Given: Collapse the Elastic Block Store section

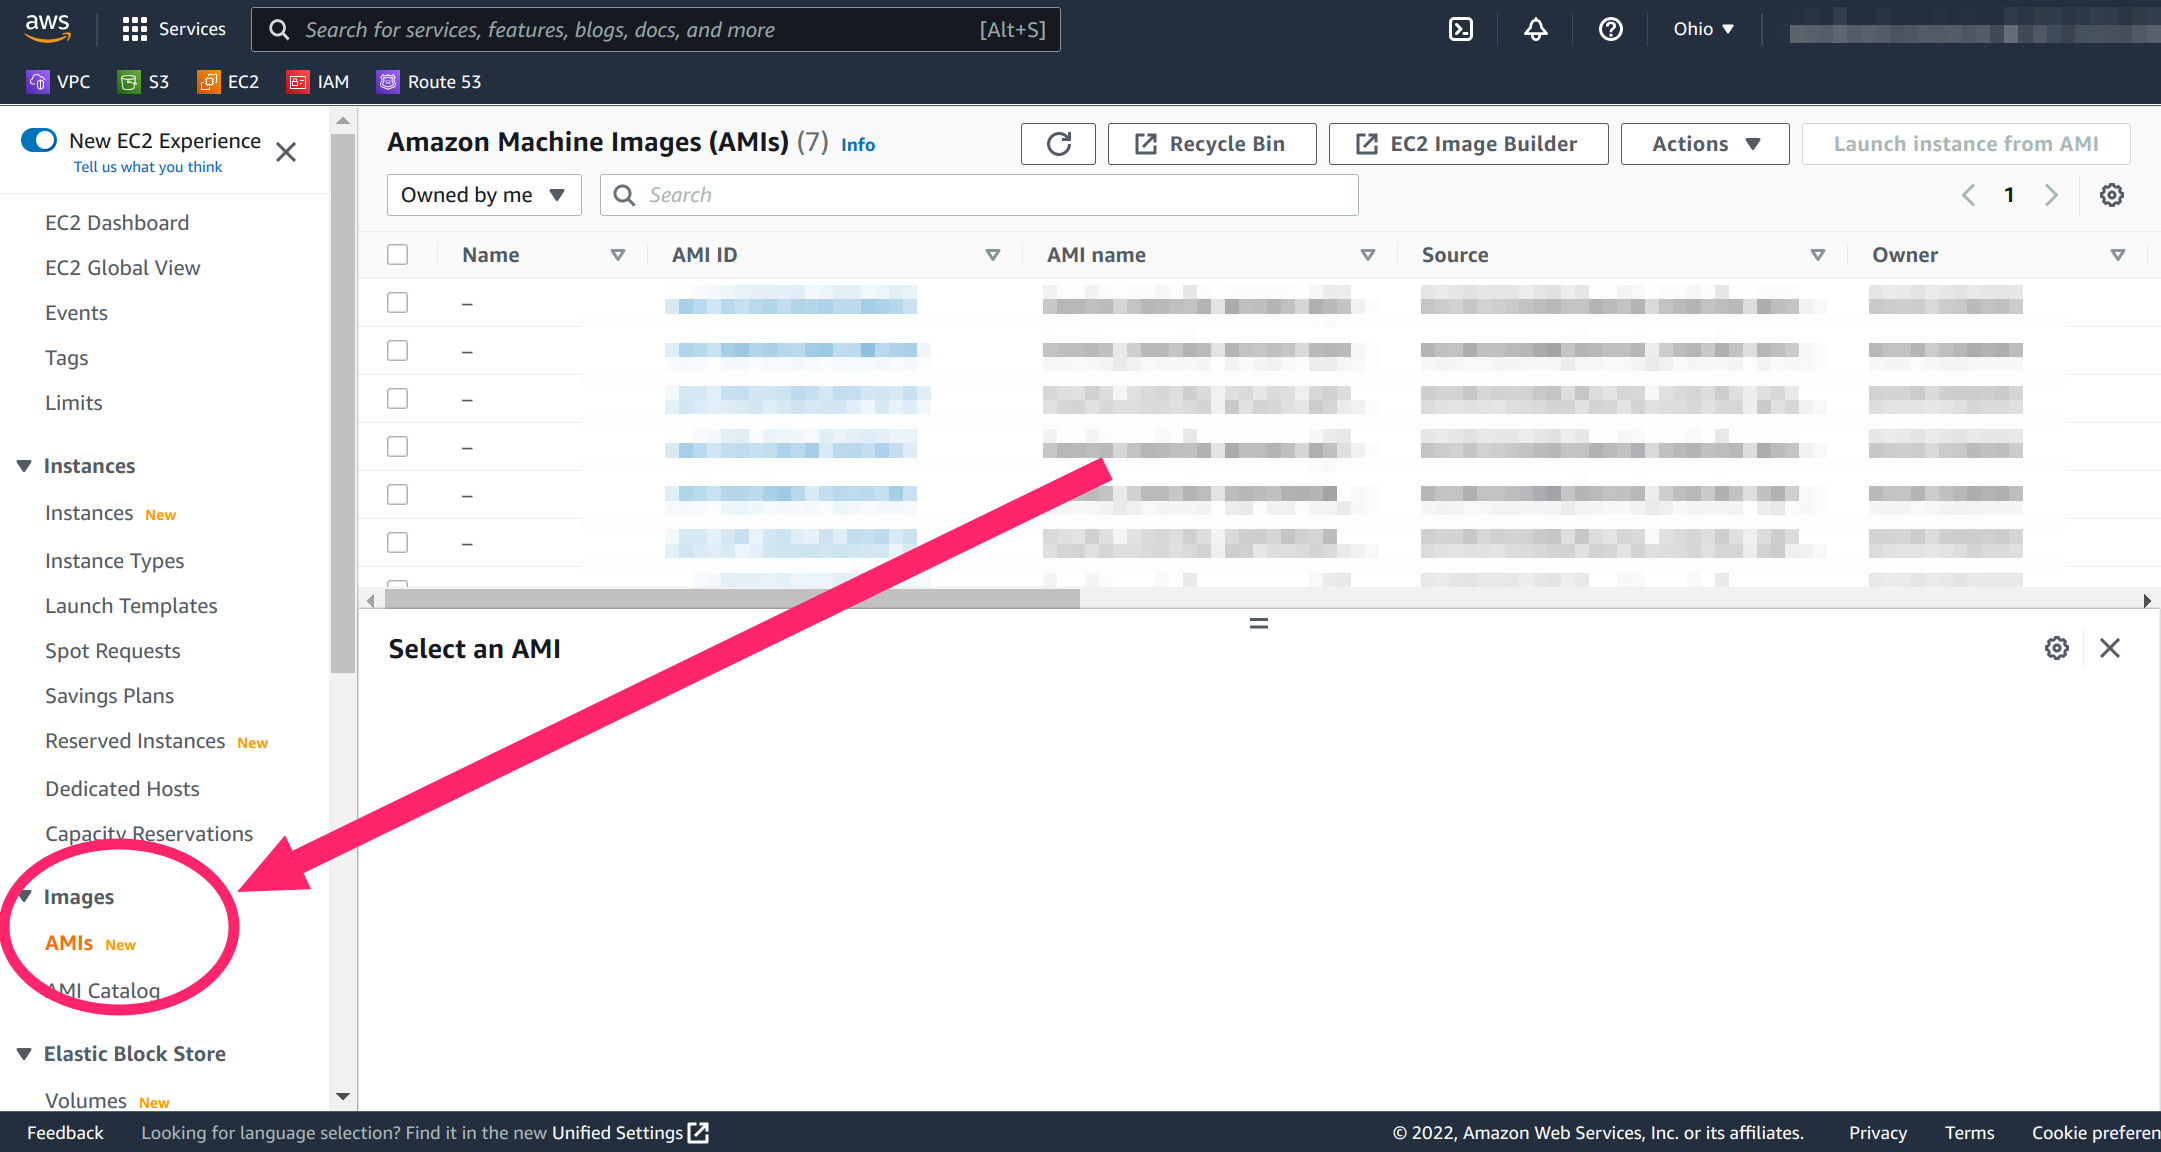Looking at the screenshot, I should (24, 1054).
